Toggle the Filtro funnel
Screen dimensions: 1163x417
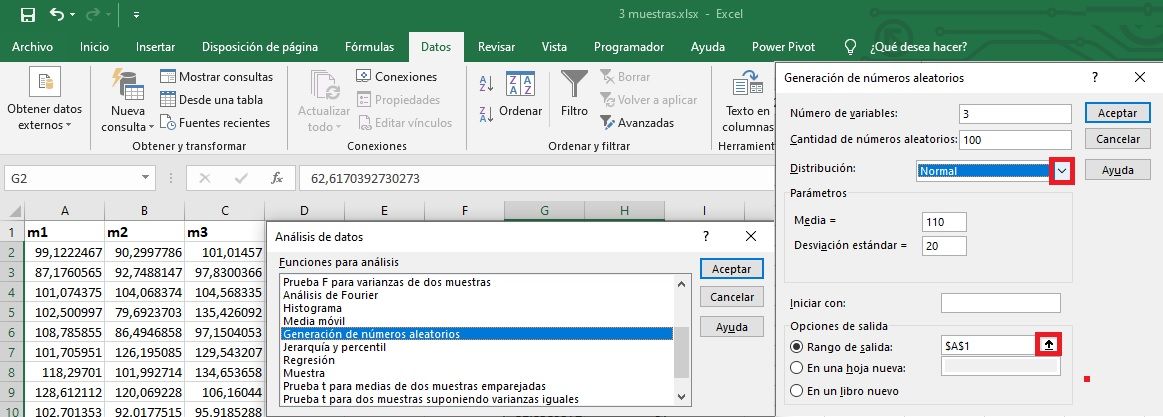(x=574, y=94)
